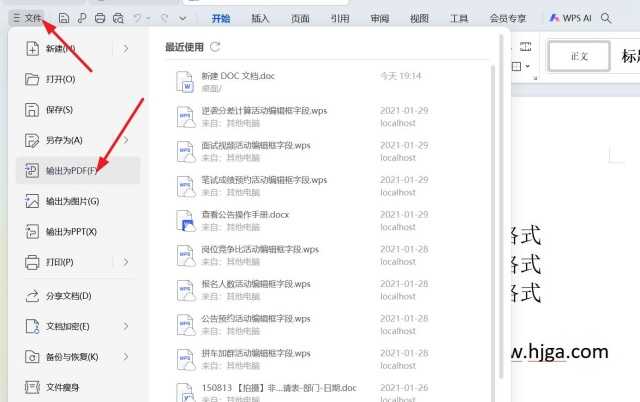Switch to the 页面 ribbon tab
Viewport: 640px width, 402px height.
click(x=300, y=18)
